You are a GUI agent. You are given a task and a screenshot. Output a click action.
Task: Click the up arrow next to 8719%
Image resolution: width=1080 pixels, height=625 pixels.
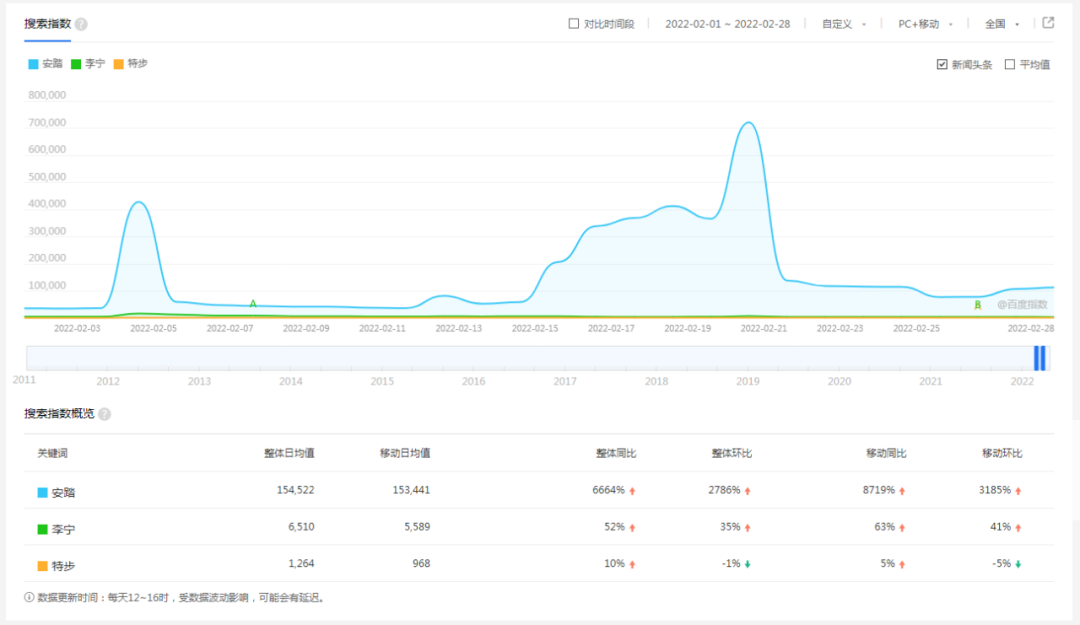point(902,491)
